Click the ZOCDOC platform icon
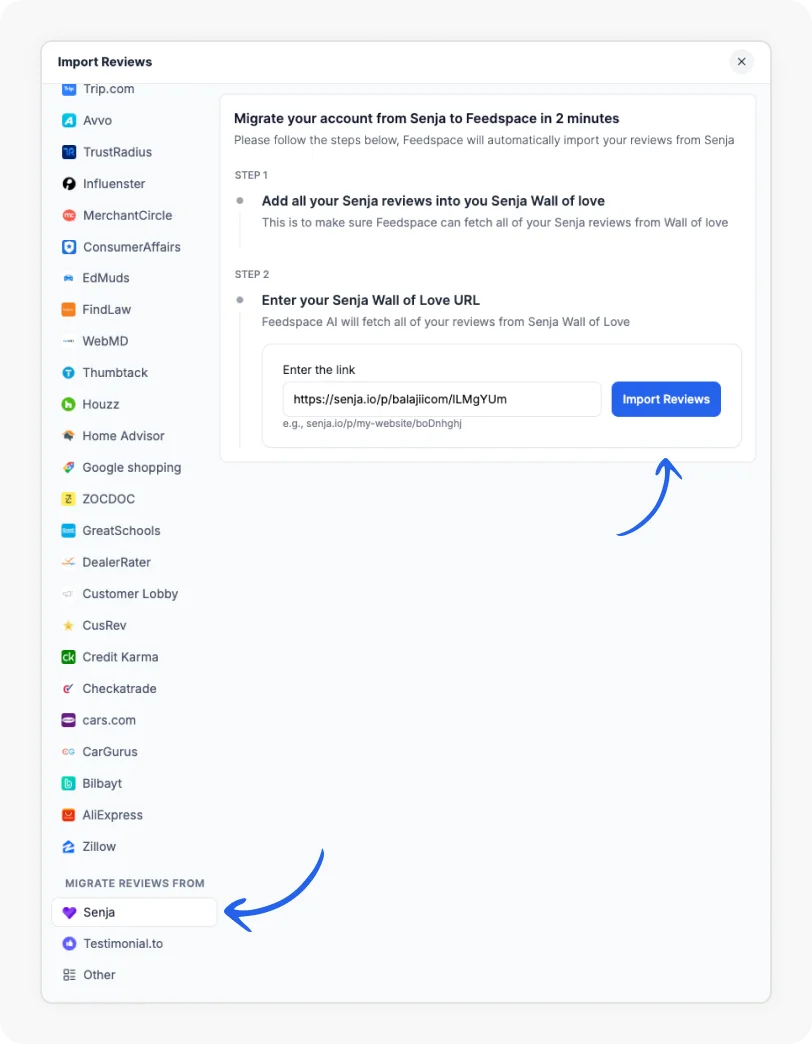 (x=68, y=499)
